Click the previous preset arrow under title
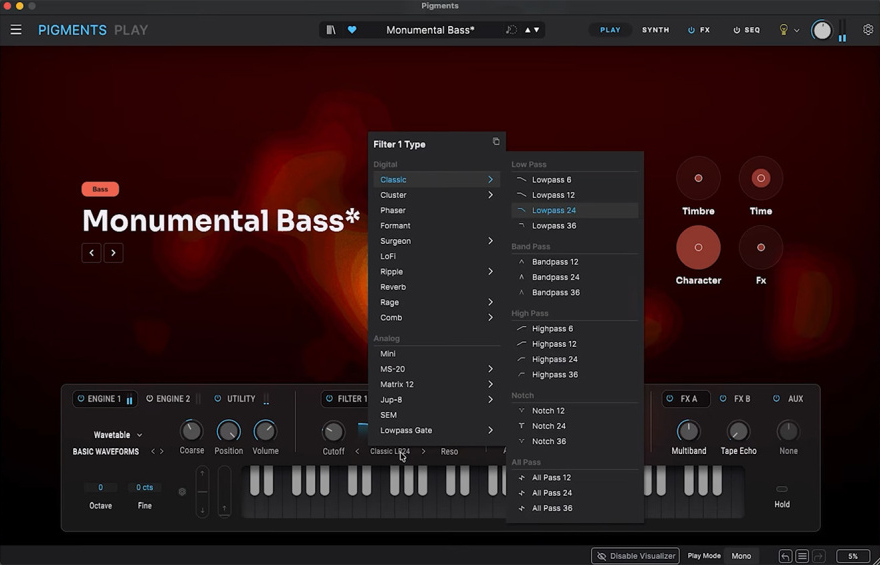The width and height of the screenshot is (880, 565). pos(91,252)
